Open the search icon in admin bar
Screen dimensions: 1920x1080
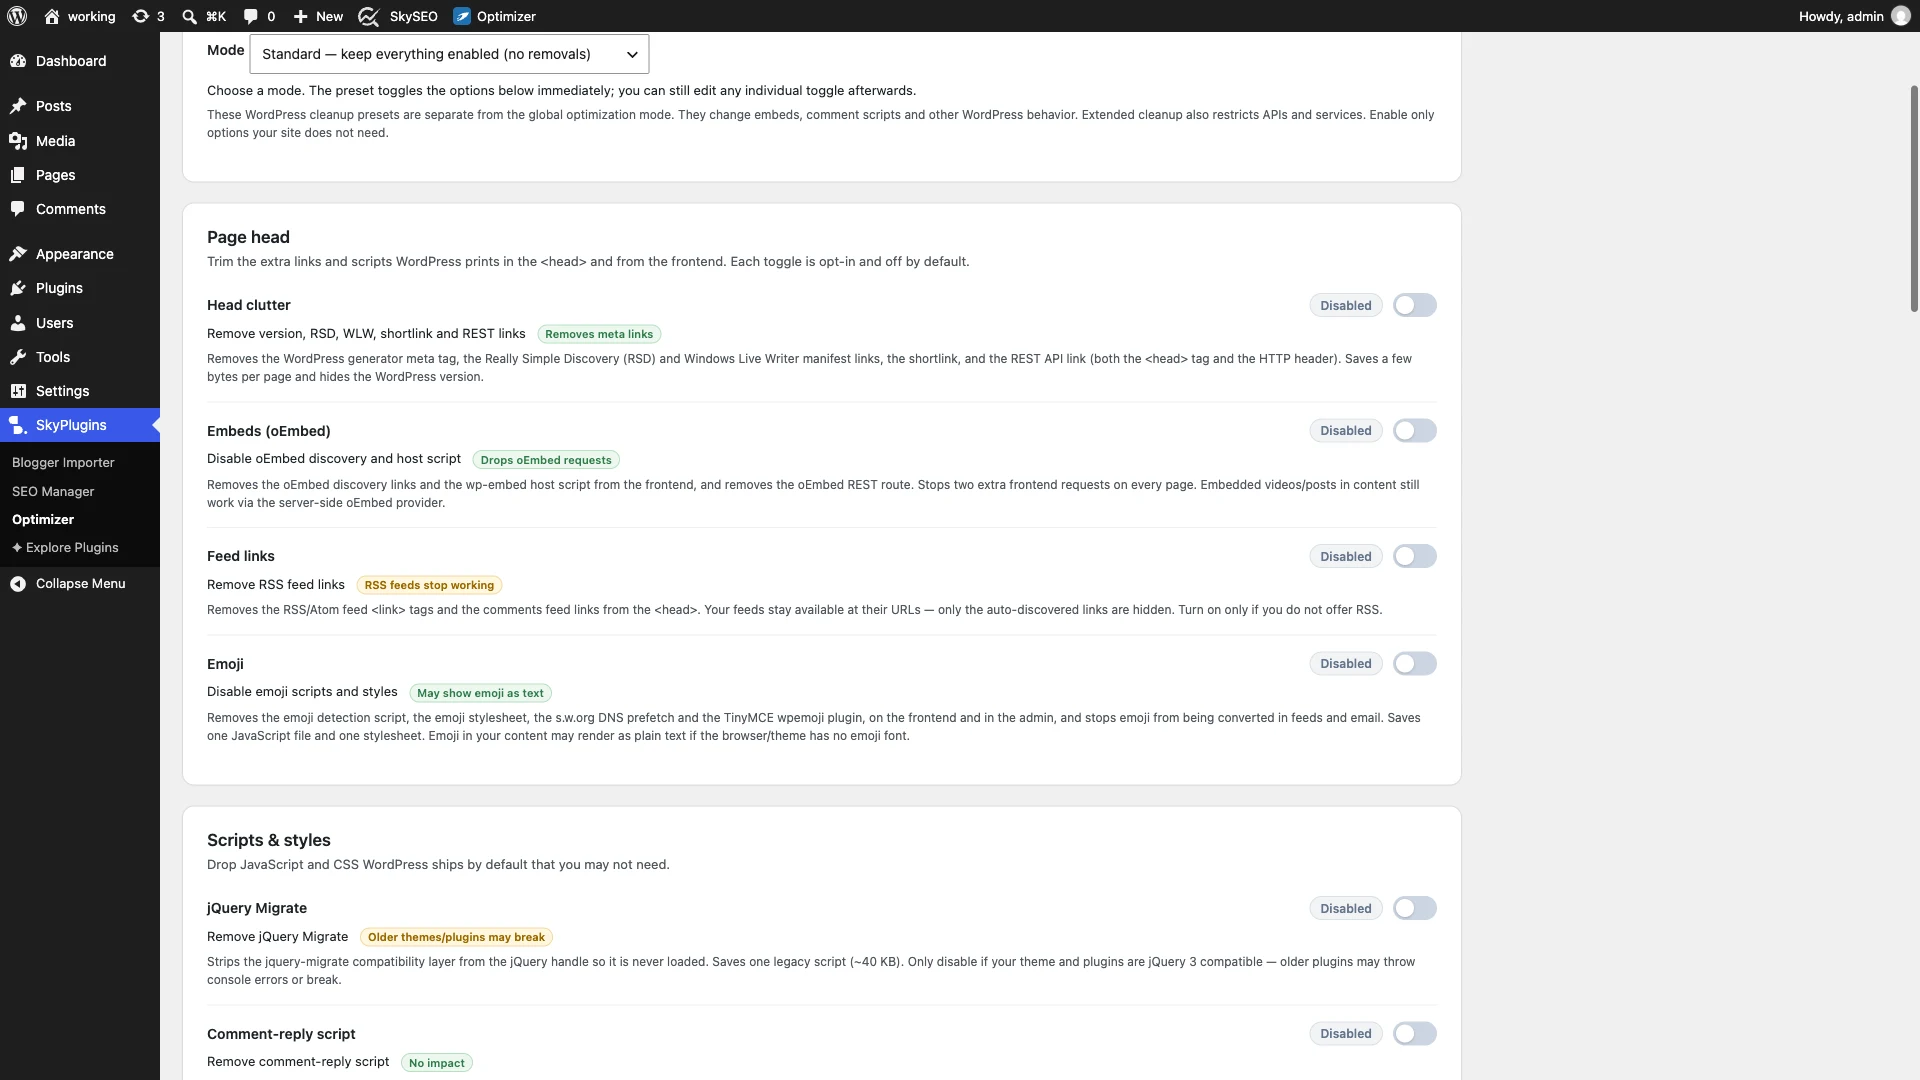tap(189, 16)
